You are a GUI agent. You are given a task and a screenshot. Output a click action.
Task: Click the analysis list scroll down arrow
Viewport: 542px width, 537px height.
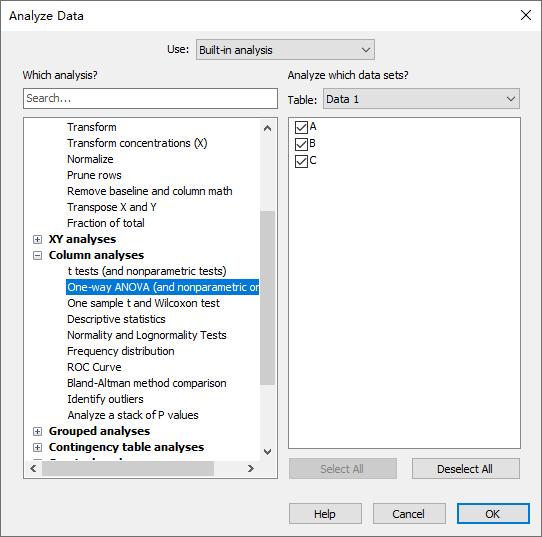(267, 452)
